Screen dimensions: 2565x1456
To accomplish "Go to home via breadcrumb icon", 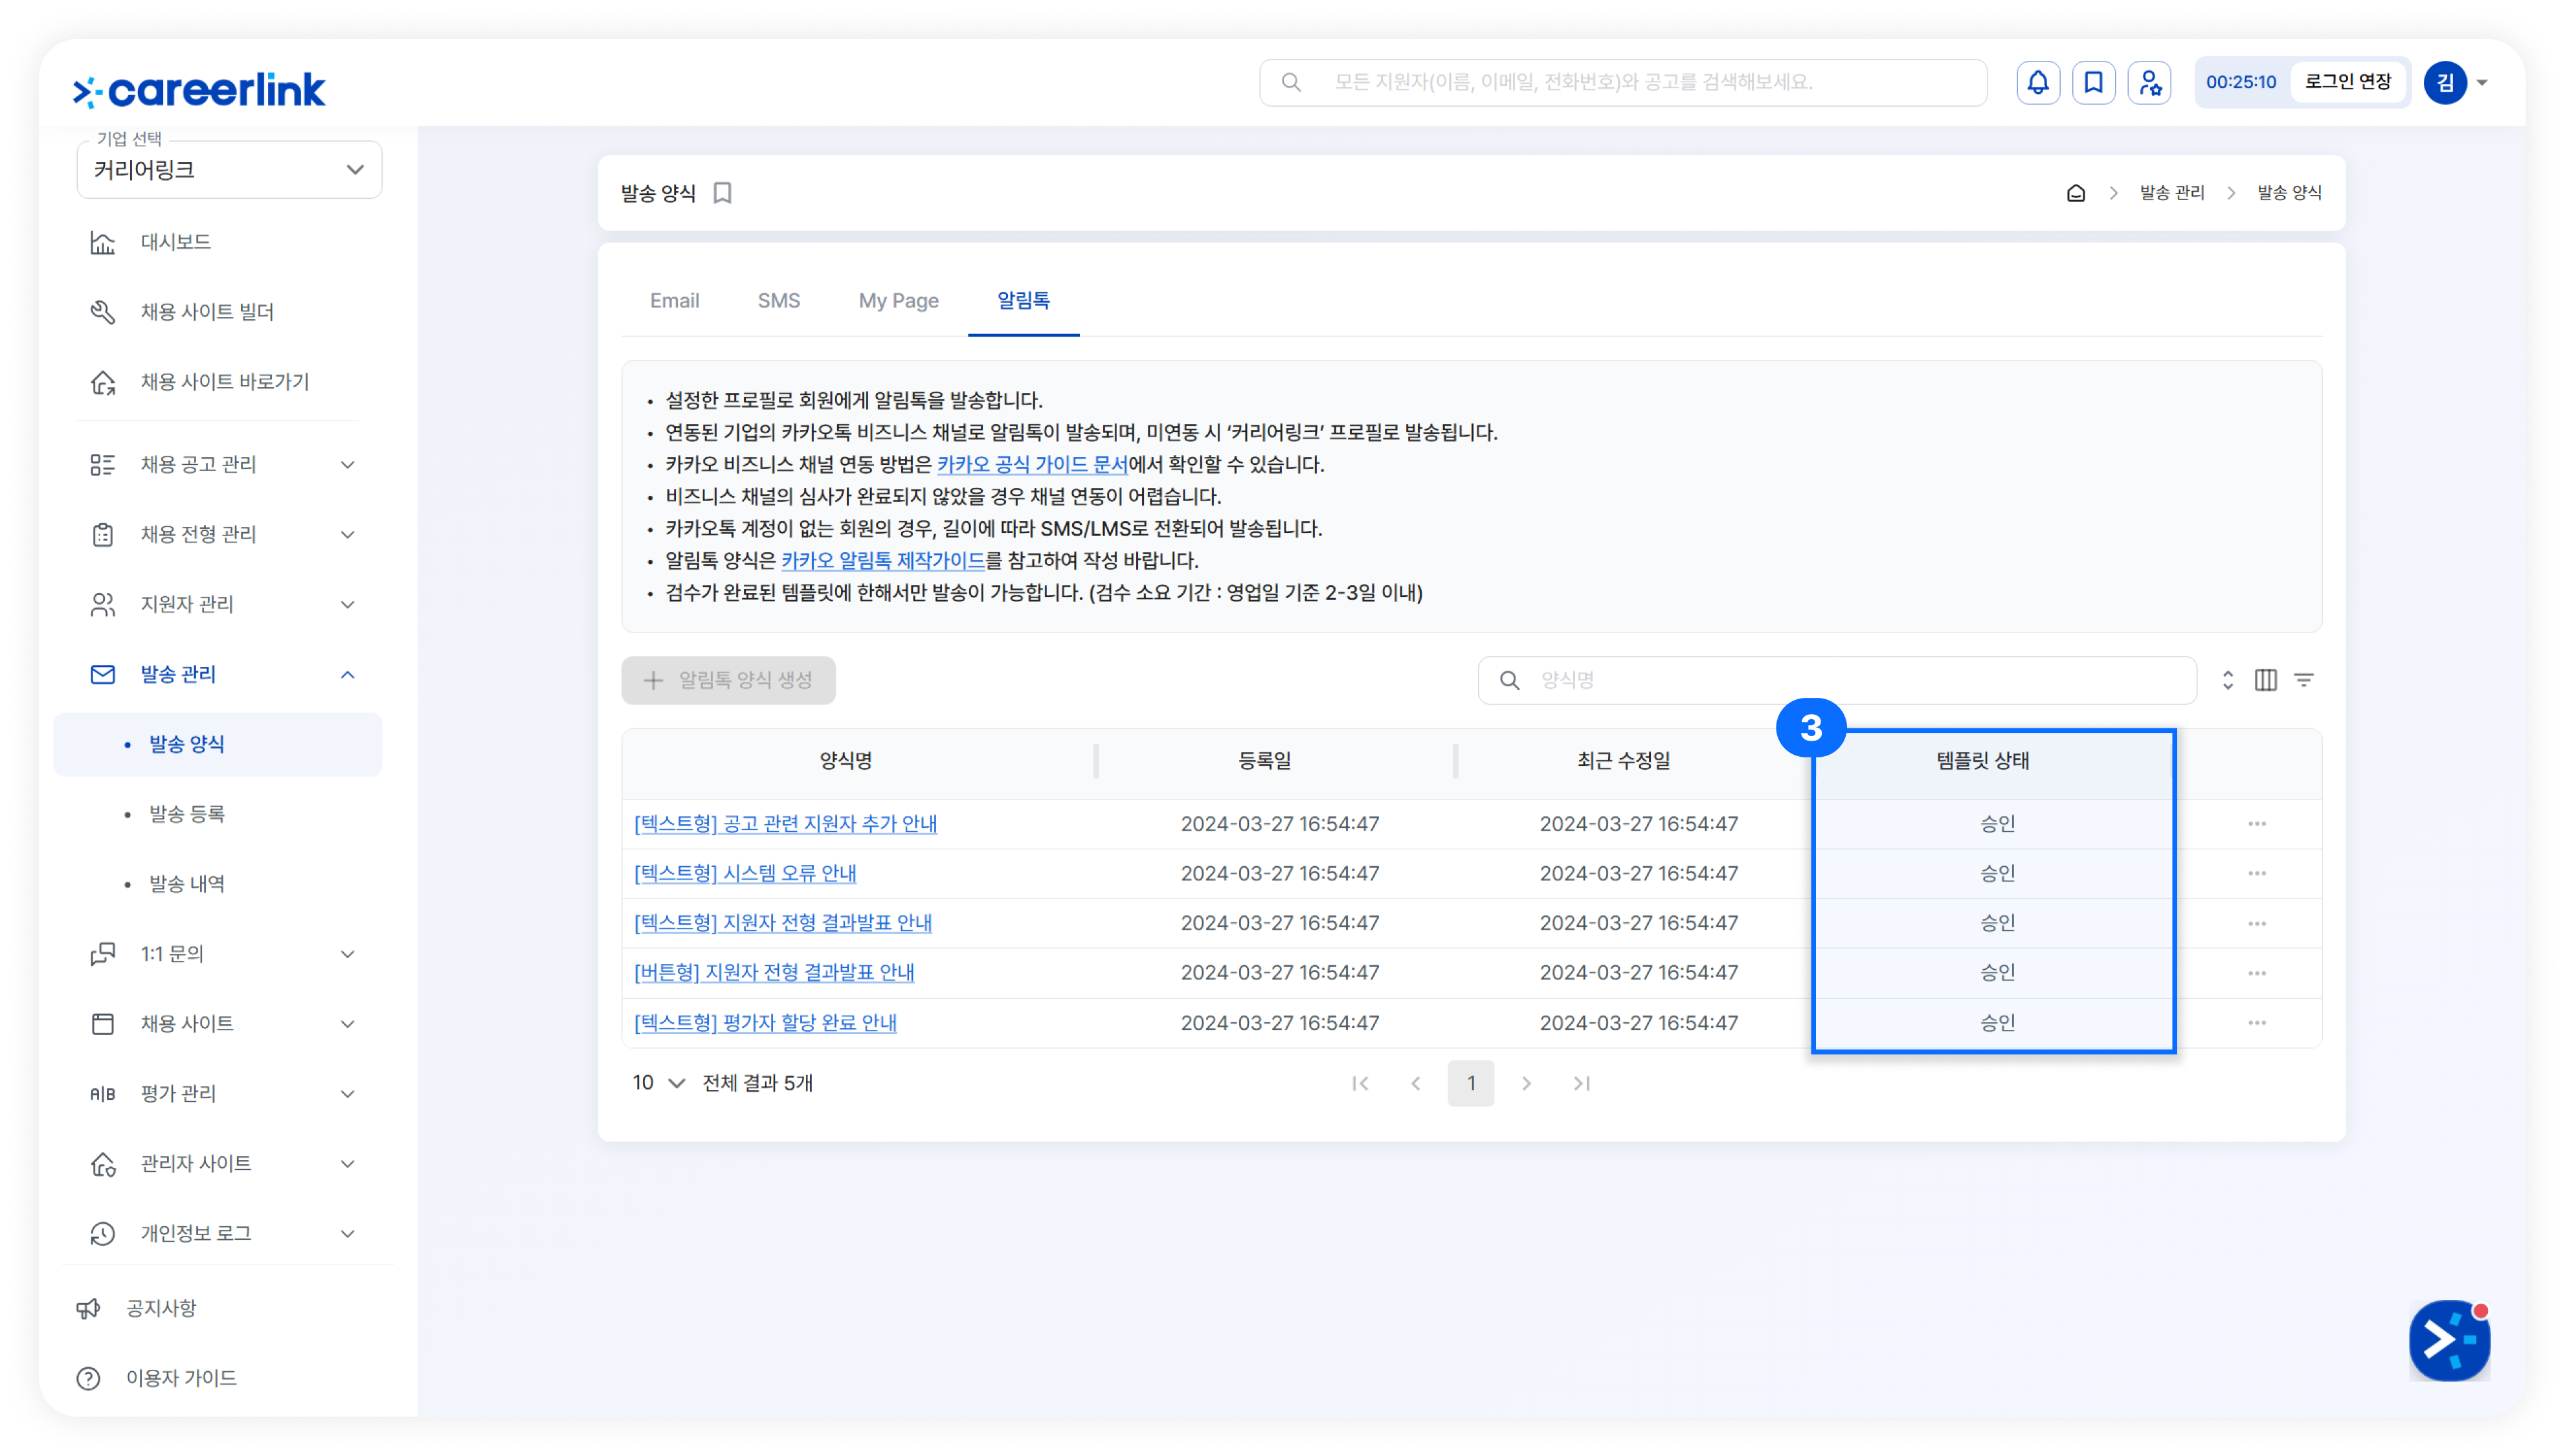I will pos(2076,193).
